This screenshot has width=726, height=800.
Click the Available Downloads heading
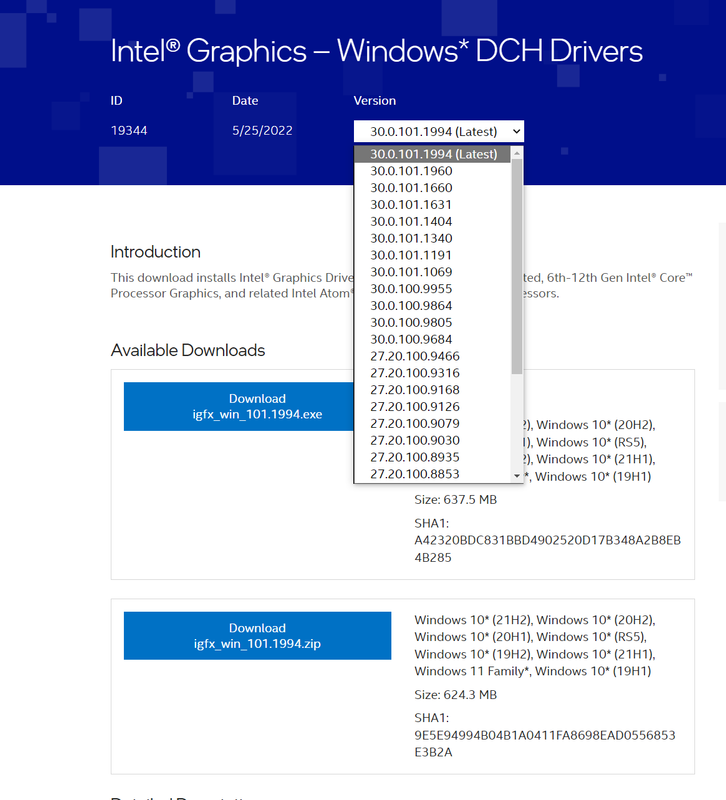(188, 350)
